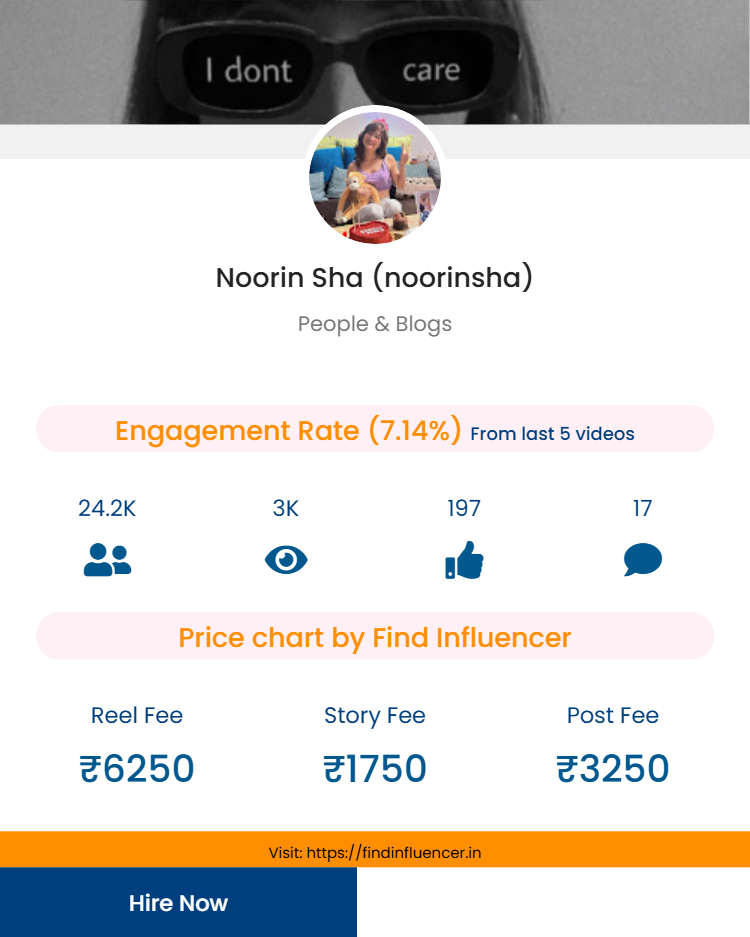Click the 197 likes count
Image resolution: width=750 pixels, height=937 pixels.
point(464,508)
